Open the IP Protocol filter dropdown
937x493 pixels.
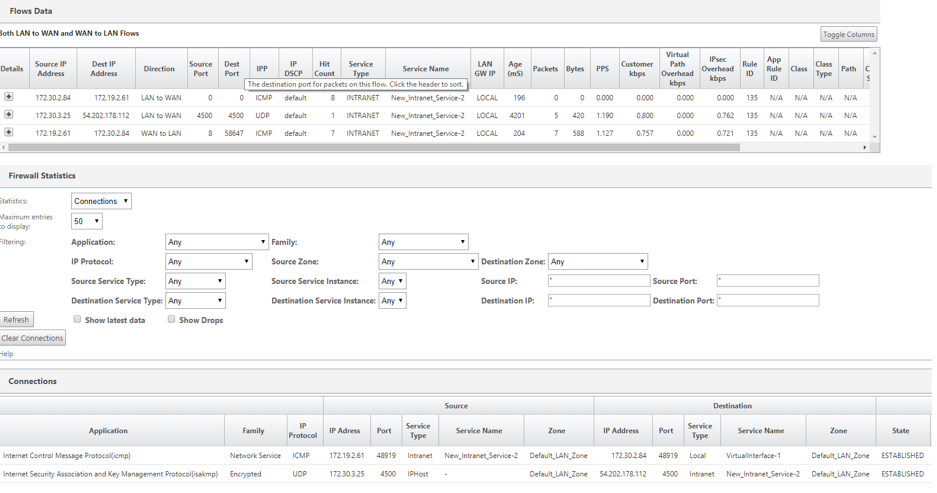(x=209, y=262)
